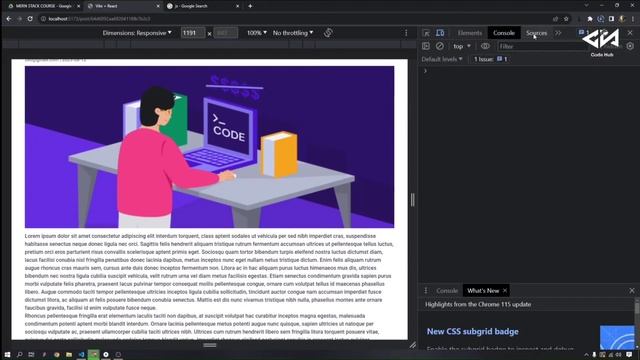
Task: Reload the page with refresh icon
Action: coord(30,18)
